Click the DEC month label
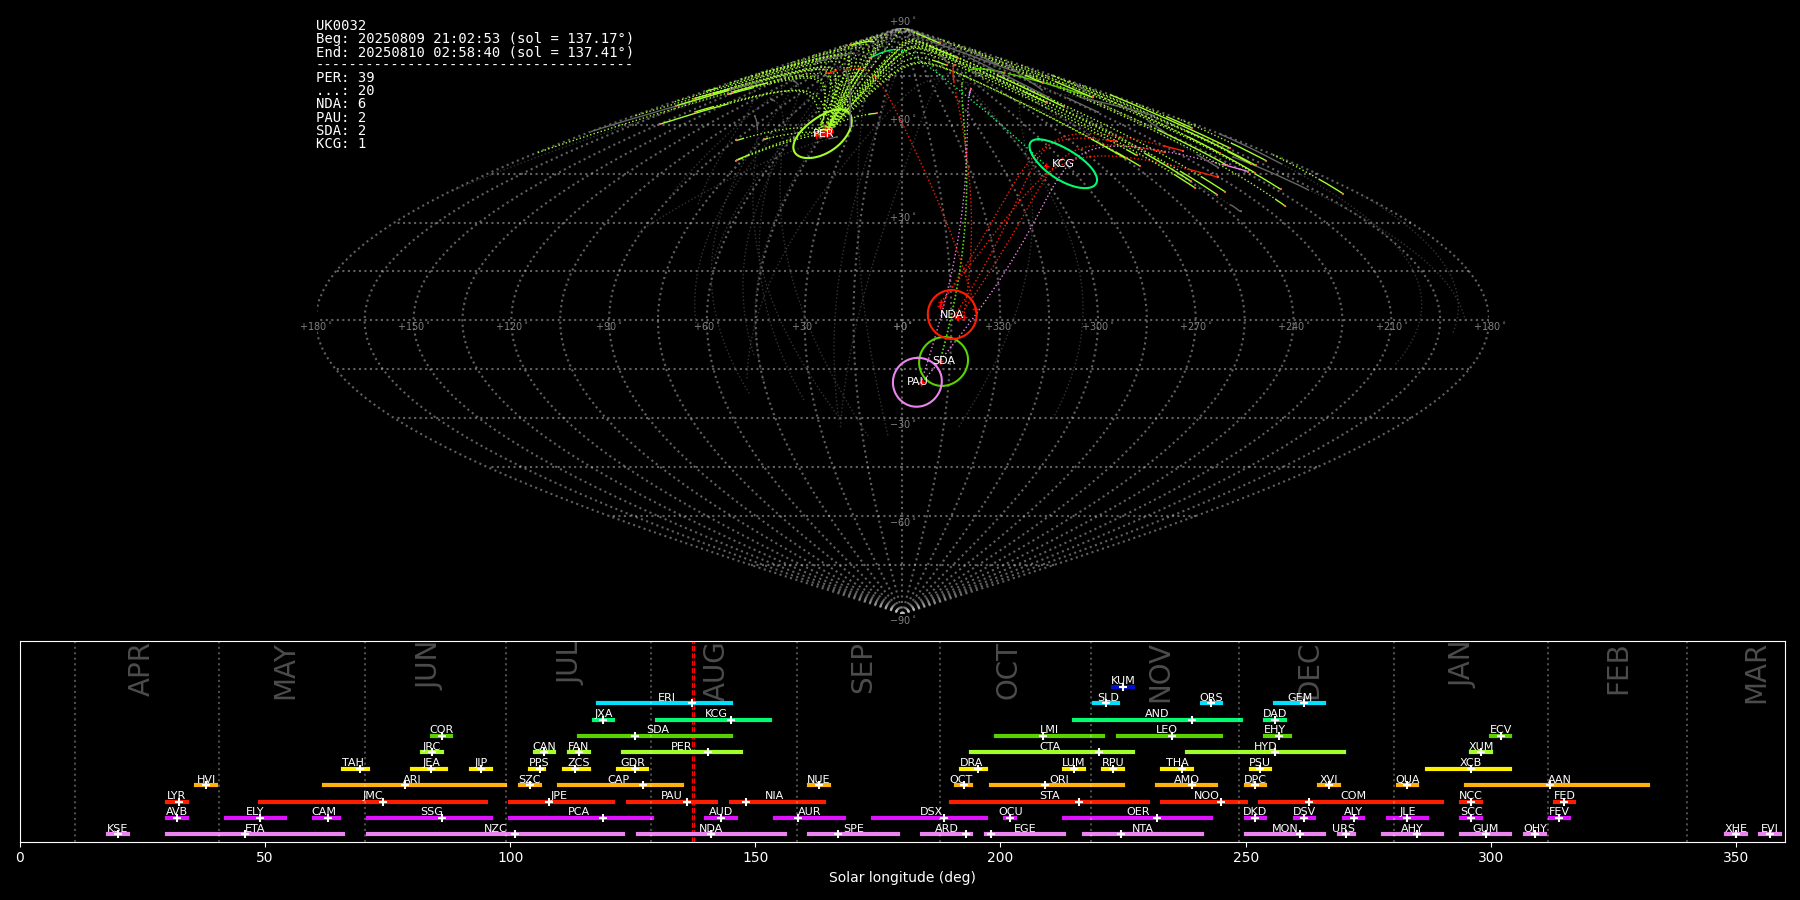1800x900 pixels. 1309,671
